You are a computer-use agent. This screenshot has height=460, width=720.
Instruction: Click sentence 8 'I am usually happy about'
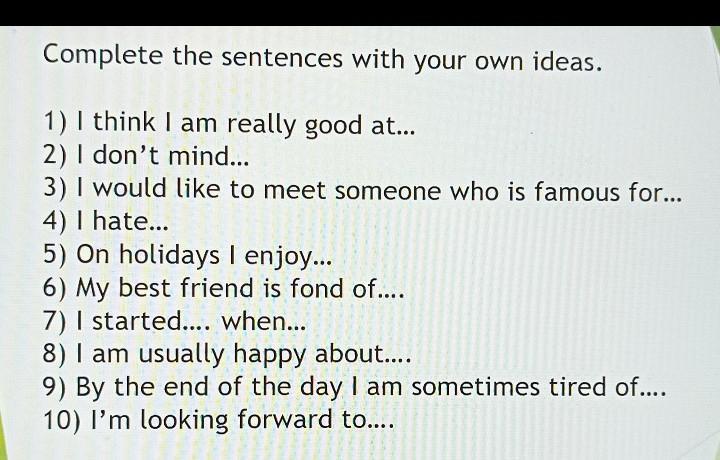click(227, 355)
